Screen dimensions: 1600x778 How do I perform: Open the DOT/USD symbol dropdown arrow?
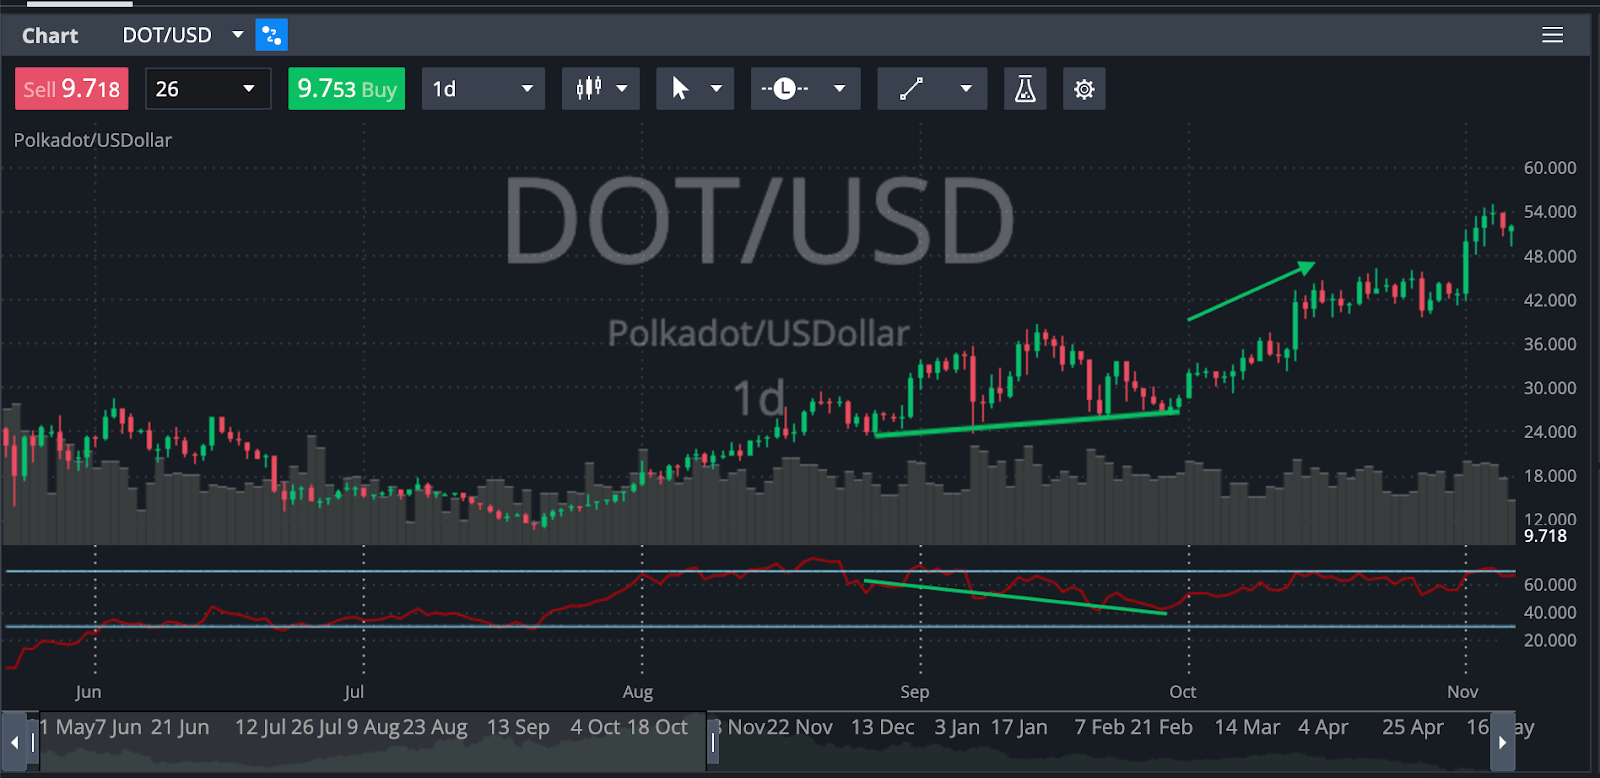point(238,35)
